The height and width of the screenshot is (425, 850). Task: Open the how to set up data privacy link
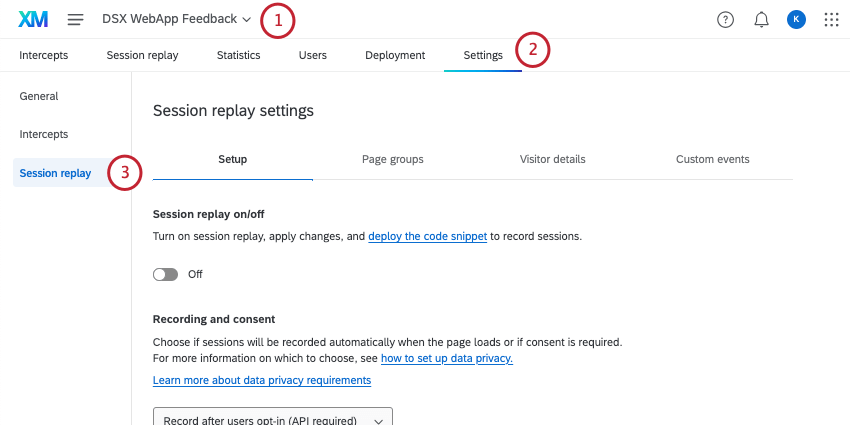pos(447,358)
